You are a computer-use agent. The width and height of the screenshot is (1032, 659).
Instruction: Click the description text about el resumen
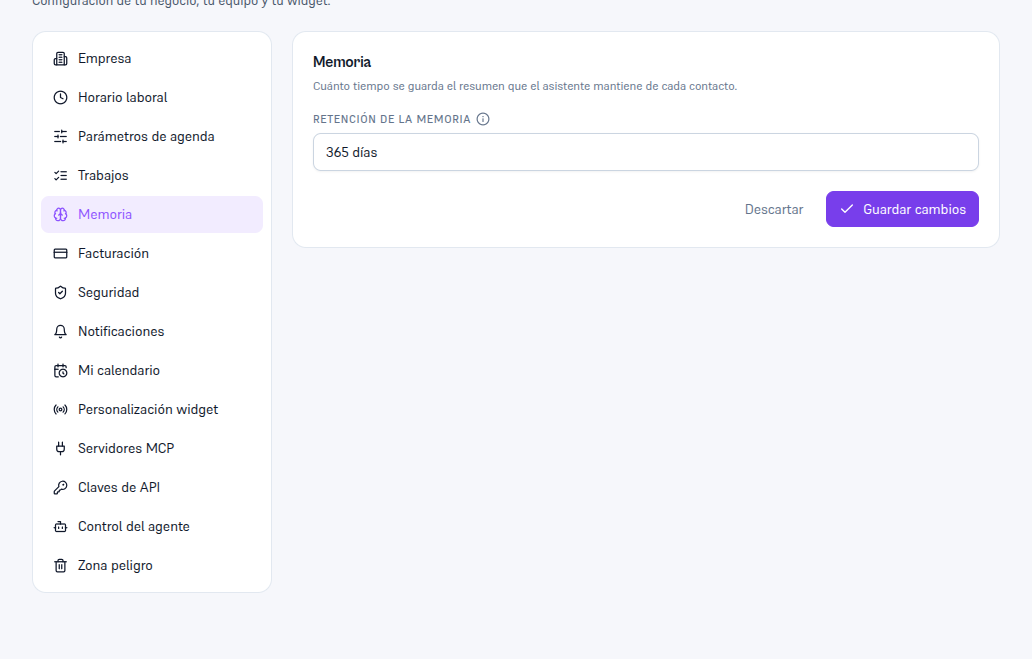[525, 86]
